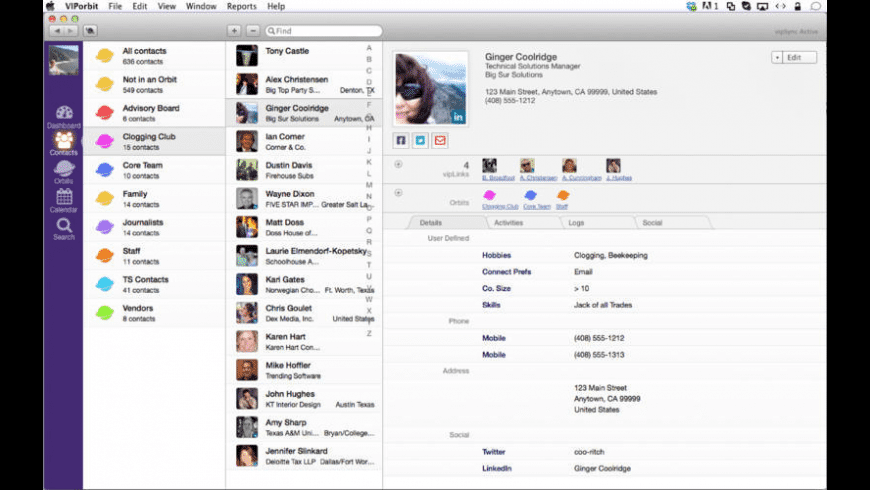
Task: Switch to the Activities tab
Action: (508, 223)
